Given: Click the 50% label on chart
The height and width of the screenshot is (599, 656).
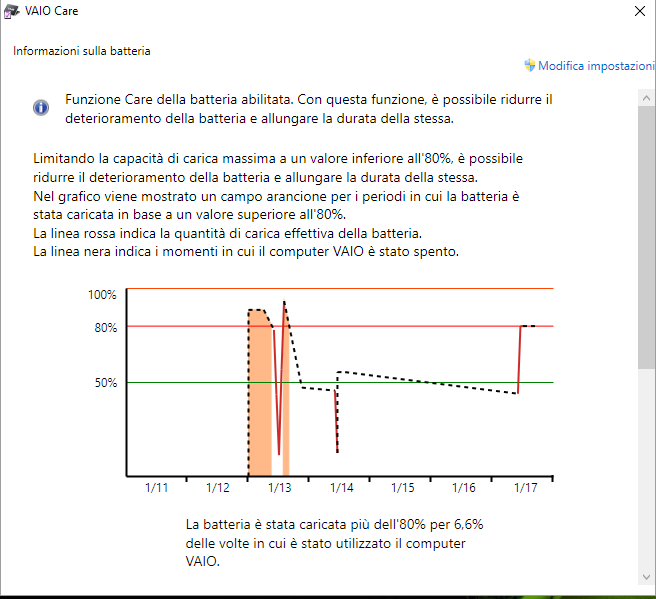Looking at the screenshot, I should click(x=106, y=383).
